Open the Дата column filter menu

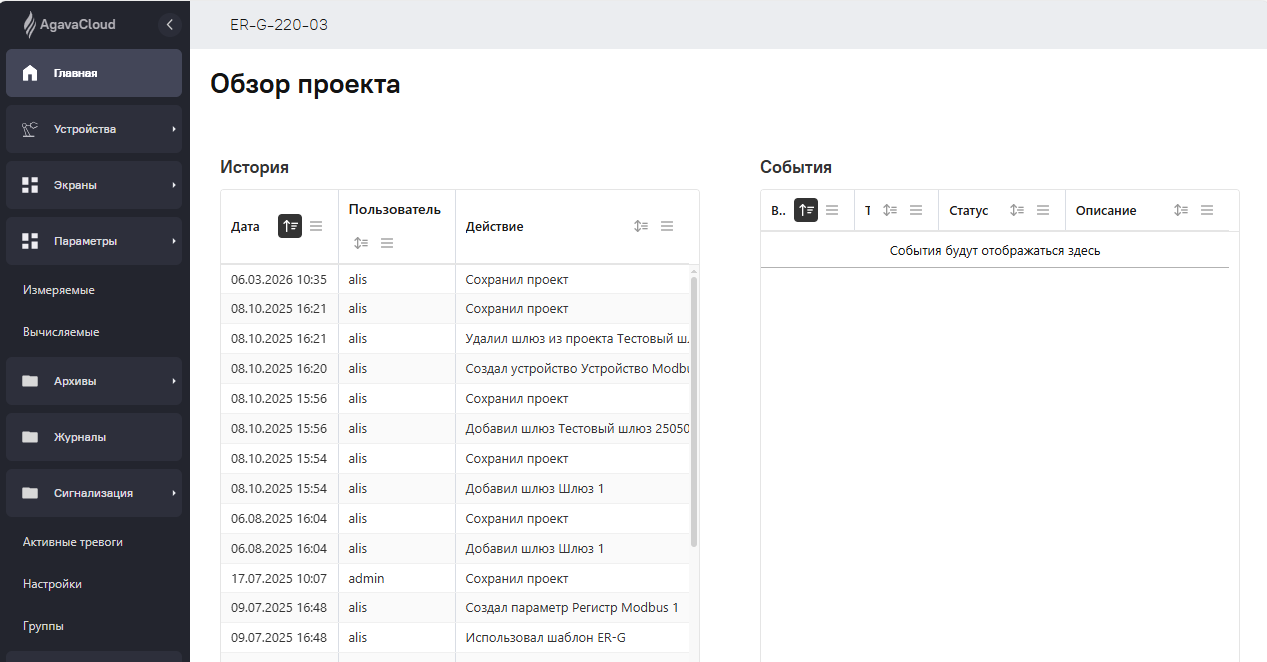click(x=316, y=227)
